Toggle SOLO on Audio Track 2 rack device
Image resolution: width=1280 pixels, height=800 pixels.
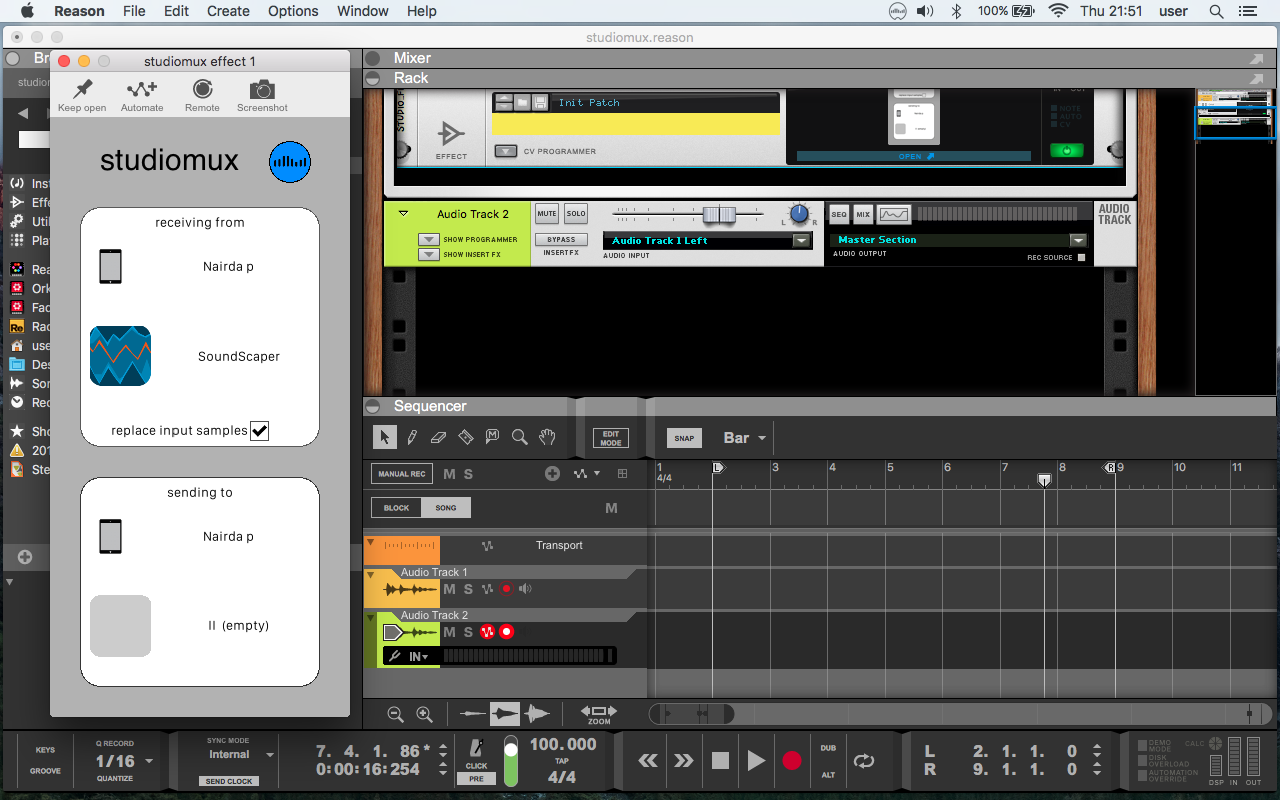pyautogui.click(x=575, y=214)
